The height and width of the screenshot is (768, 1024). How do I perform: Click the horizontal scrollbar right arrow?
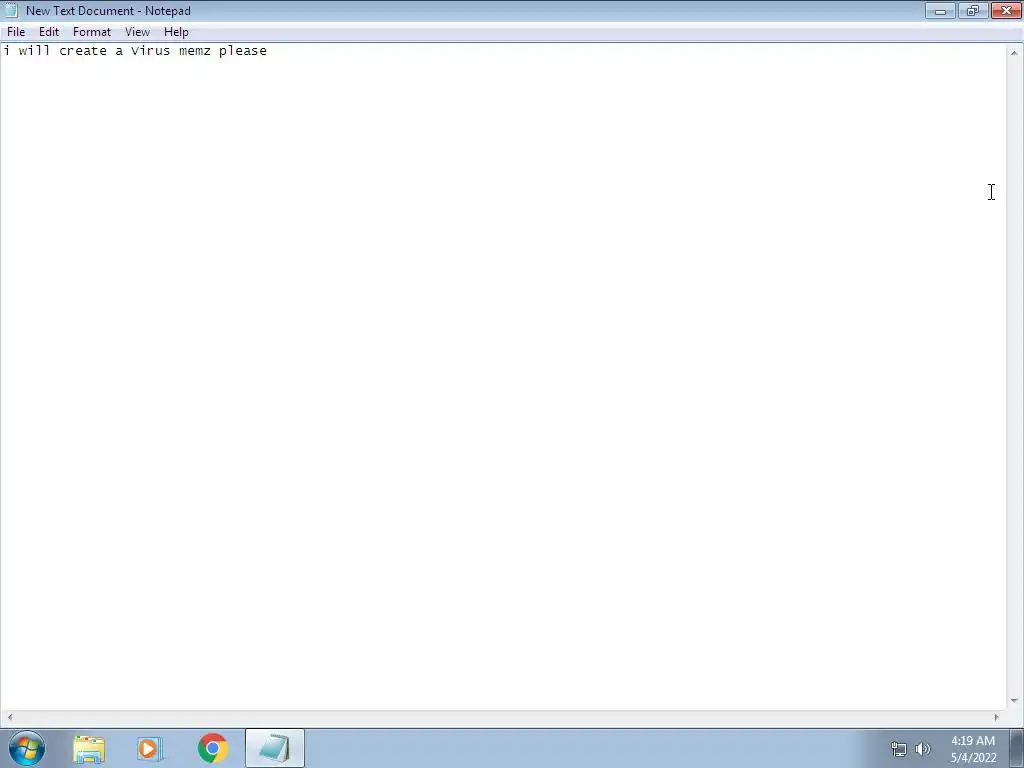click(997, 716)
